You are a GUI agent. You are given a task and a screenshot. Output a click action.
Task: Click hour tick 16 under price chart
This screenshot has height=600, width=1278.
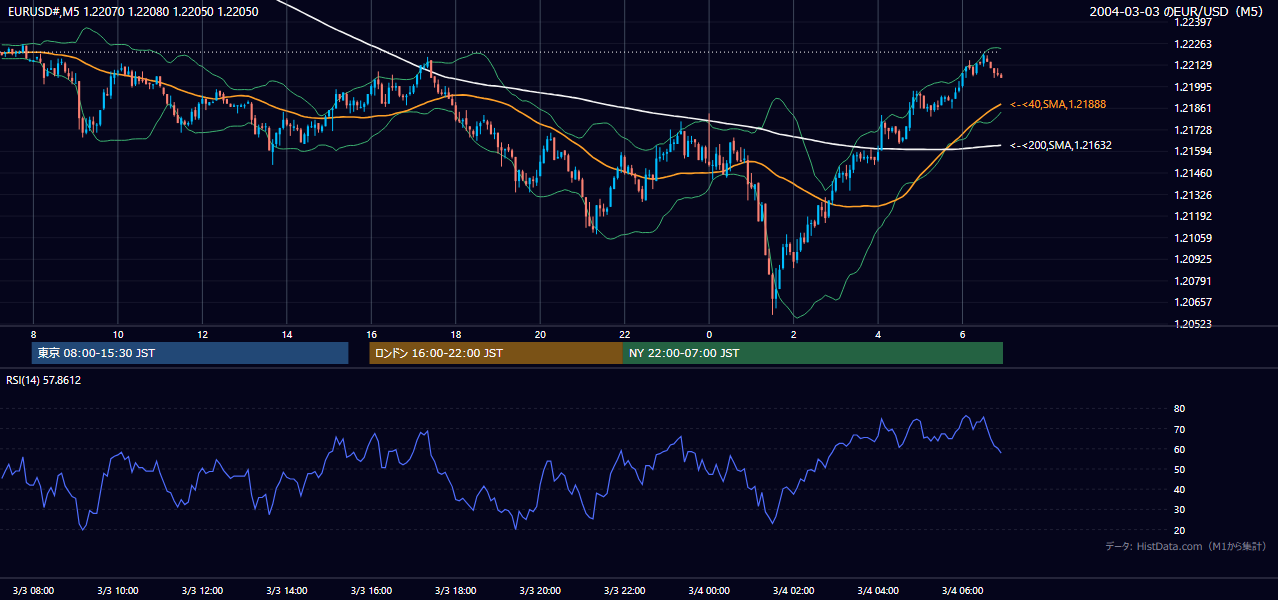tap(372, 334)
